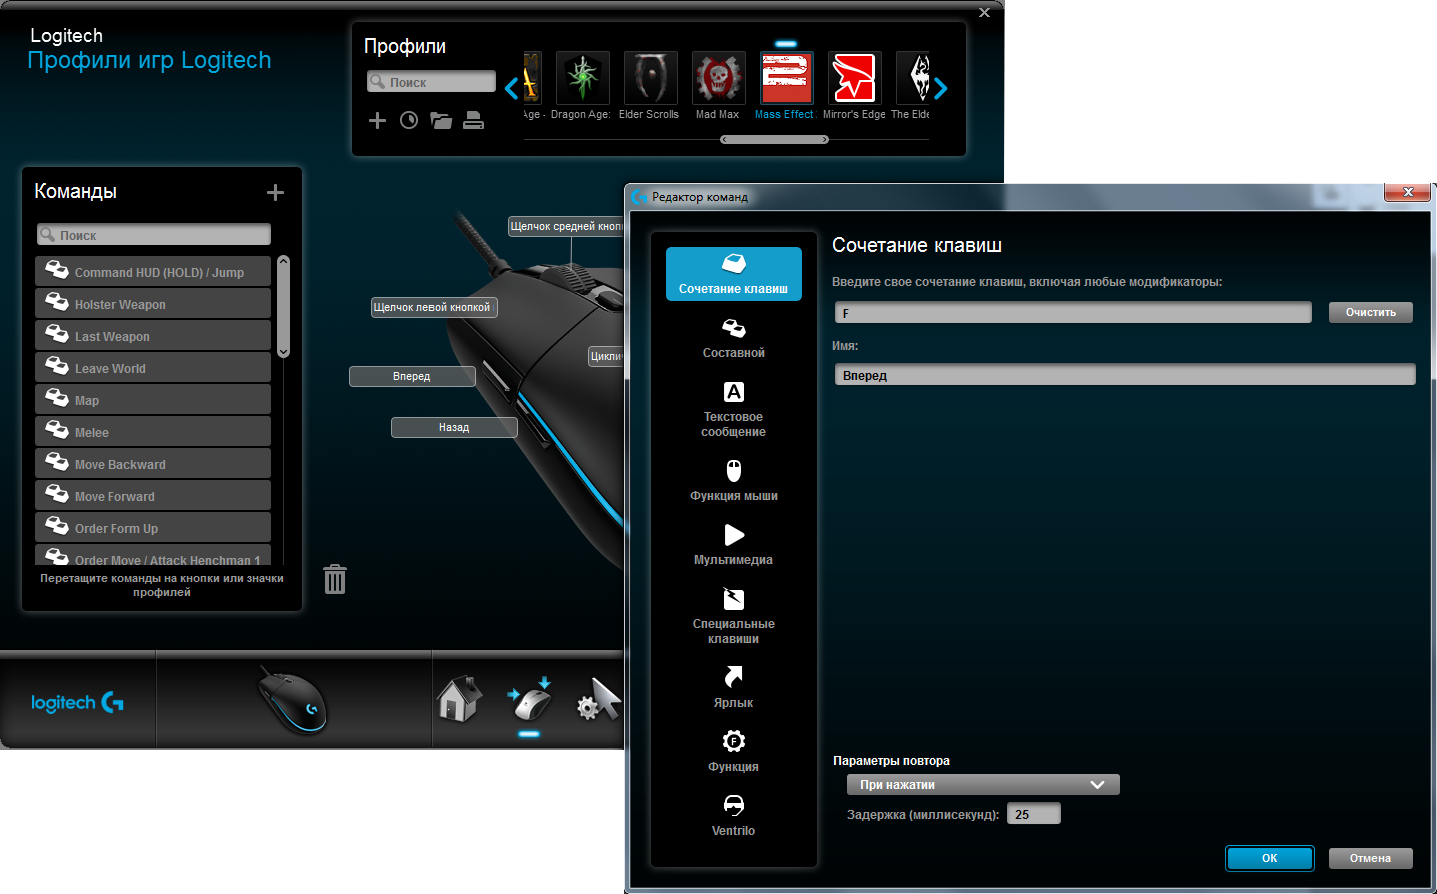Create new profile with plus icon

[x=377, y=121]
